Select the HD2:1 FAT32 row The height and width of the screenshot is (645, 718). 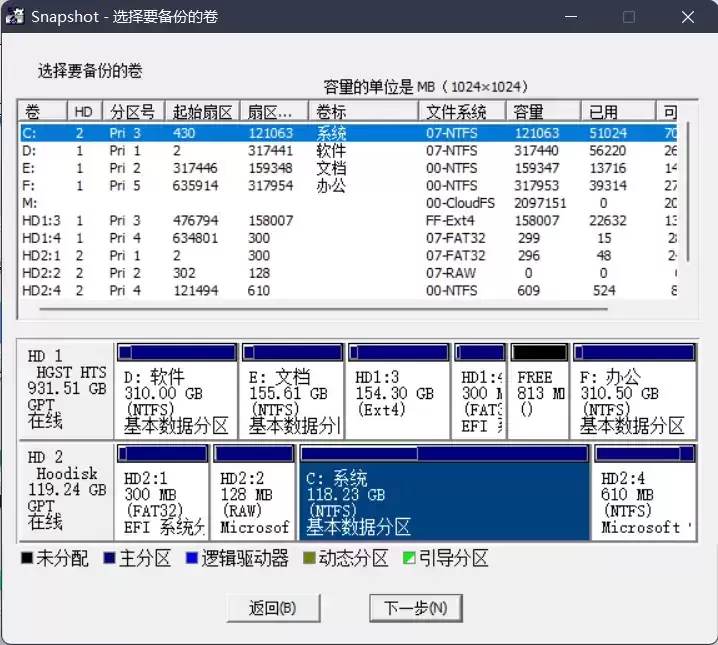pyautogui.click(x=348, y=255)
